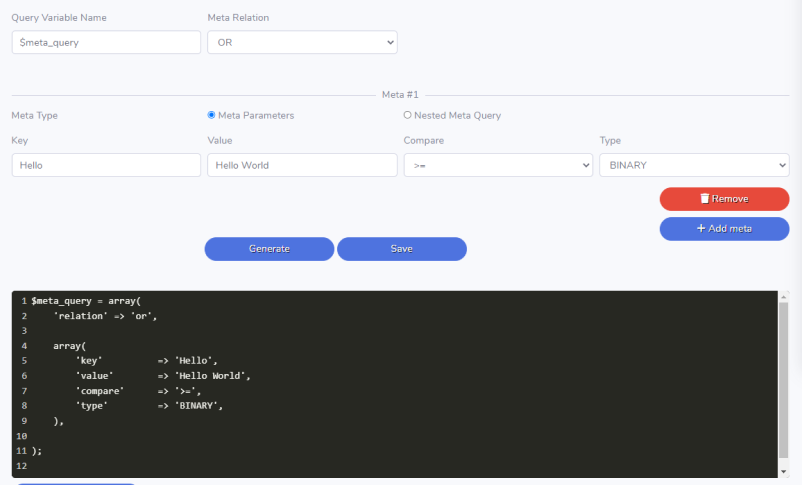Viewport: 802px width, 485px height.
Task: Click the code editor scrollbar thumb
Action: tap(783, 380)
